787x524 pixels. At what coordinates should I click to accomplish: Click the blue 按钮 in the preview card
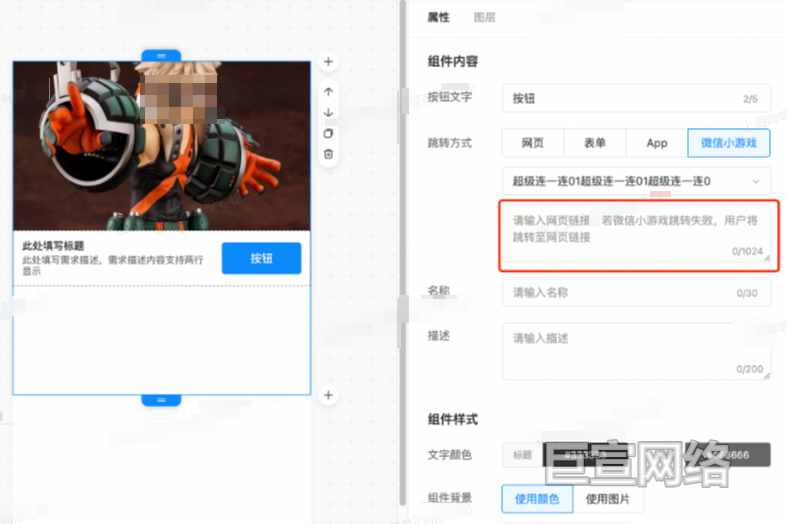261,258
